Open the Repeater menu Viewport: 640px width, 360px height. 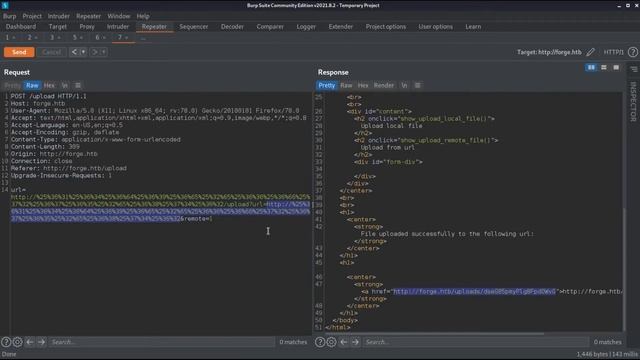click(89, 16)
